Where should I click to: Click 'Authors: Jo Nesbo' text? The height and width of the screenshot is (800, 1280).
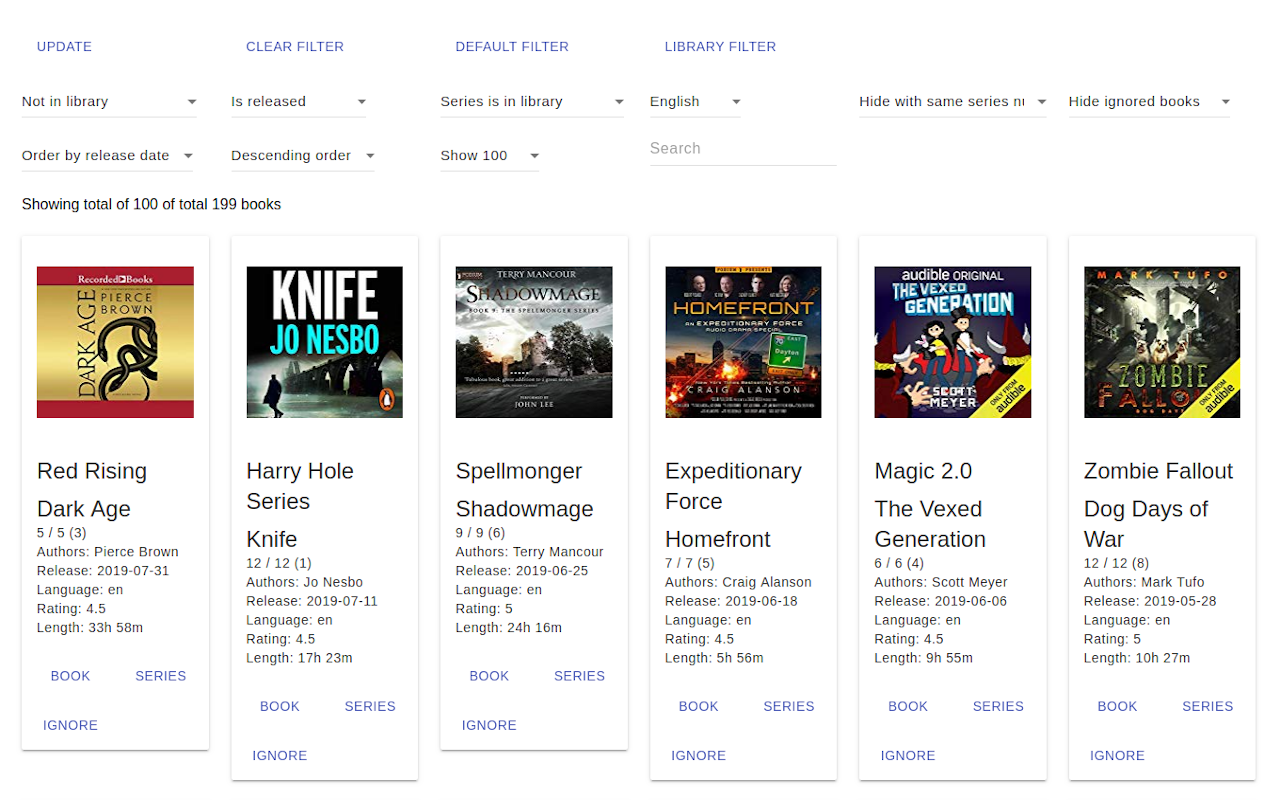(x=305, y=582)
